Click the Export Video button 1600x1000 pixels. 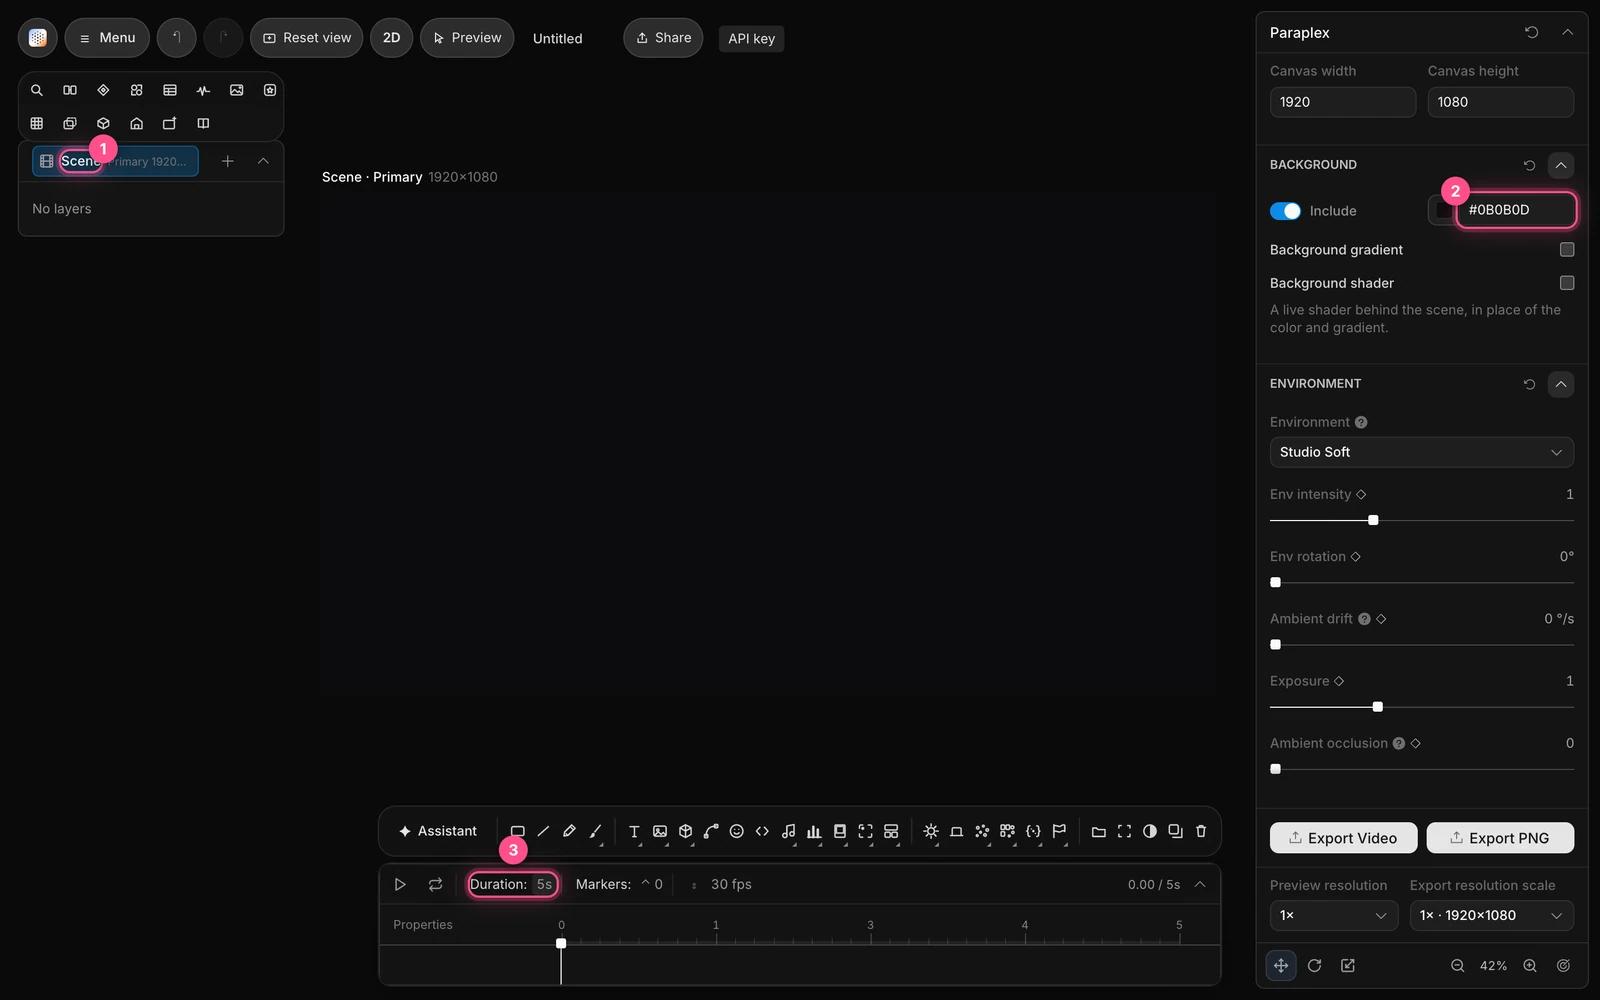tap(1343, 838)
